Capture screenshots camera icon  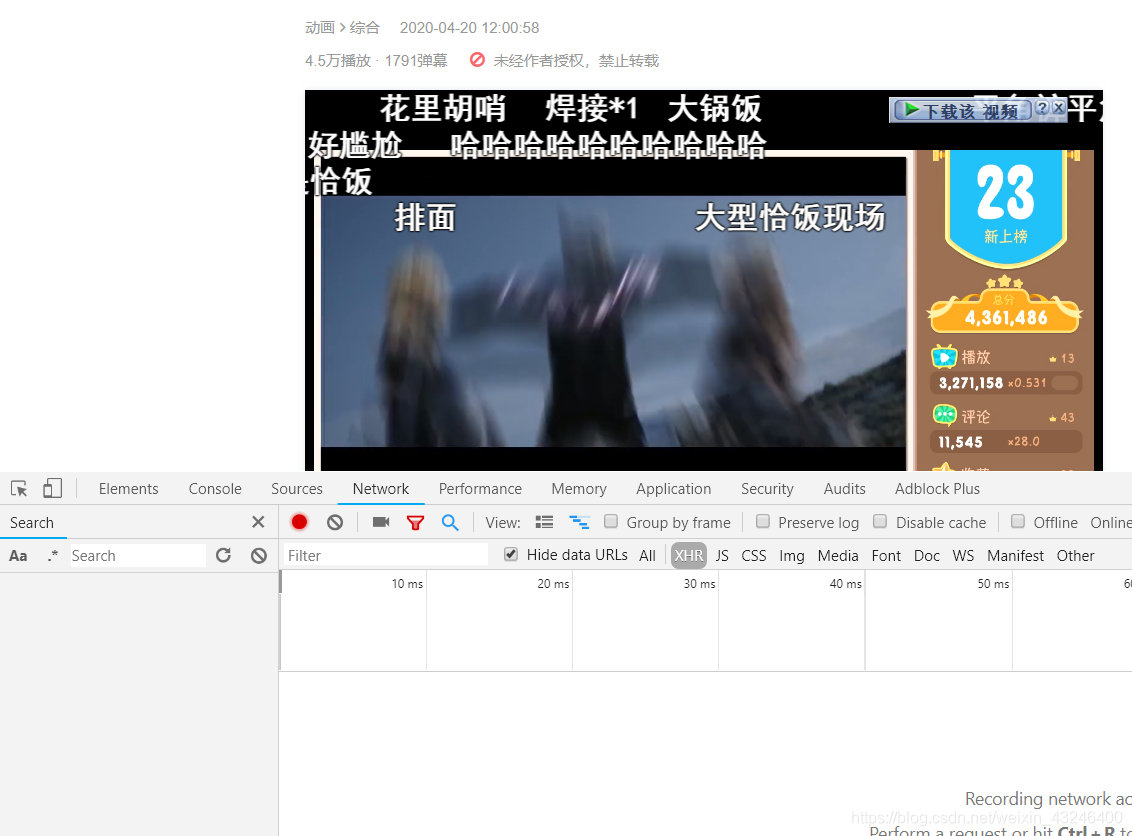(x=380, y=522)
